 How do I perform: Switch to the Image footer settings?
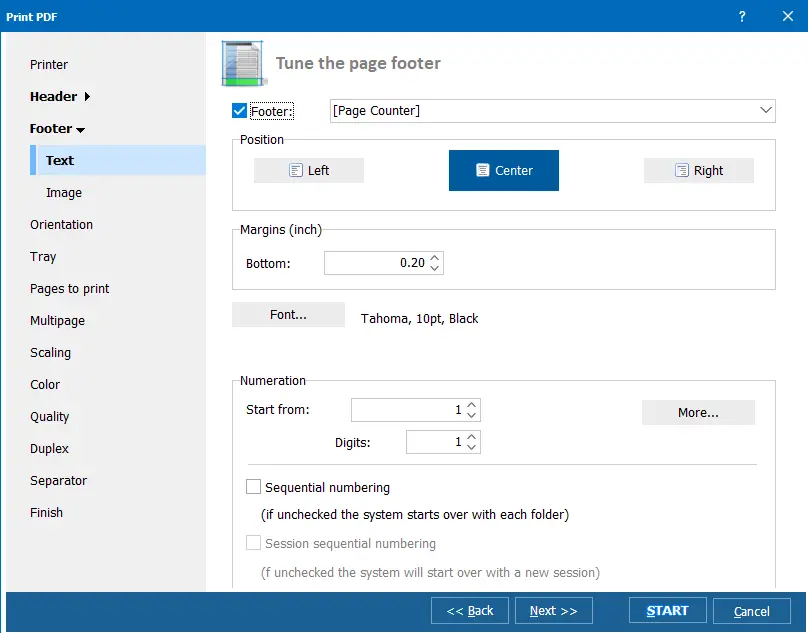(x=63, y=192)
